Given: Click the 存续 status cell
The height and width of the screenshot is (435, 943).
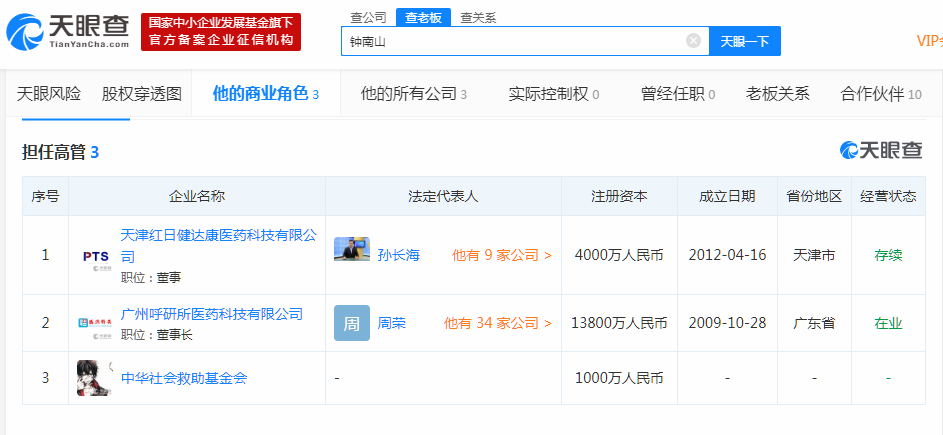Looking at the screenshot, I should click(x=888, y=255).
